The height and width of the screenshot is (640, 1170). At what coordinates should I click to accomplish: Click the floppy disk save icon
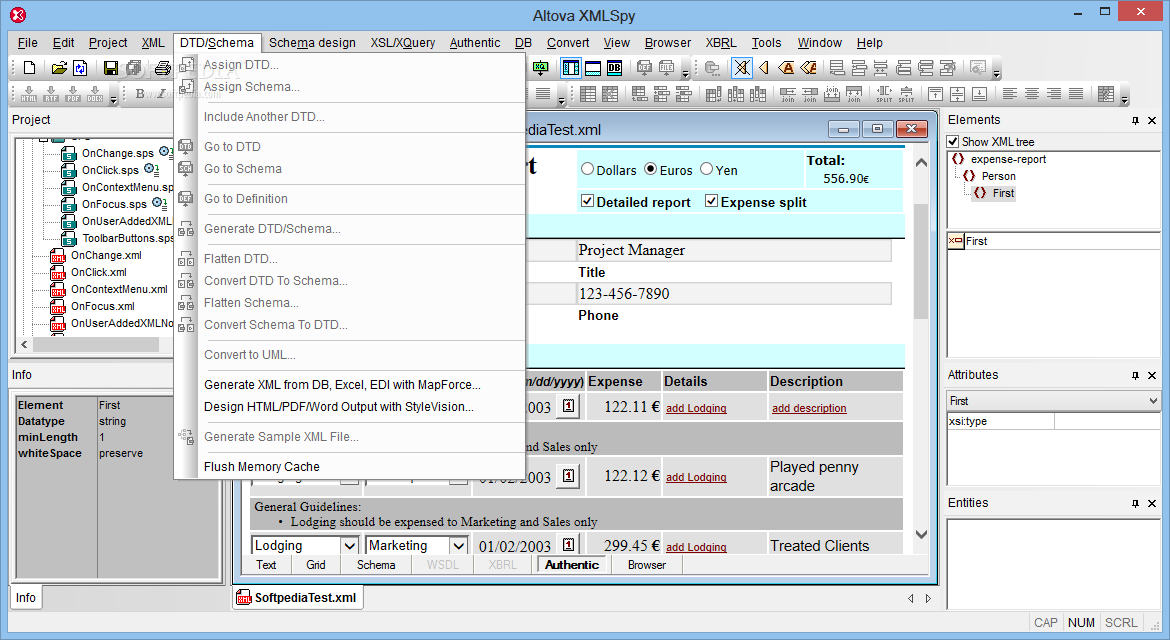coord(110,68)
